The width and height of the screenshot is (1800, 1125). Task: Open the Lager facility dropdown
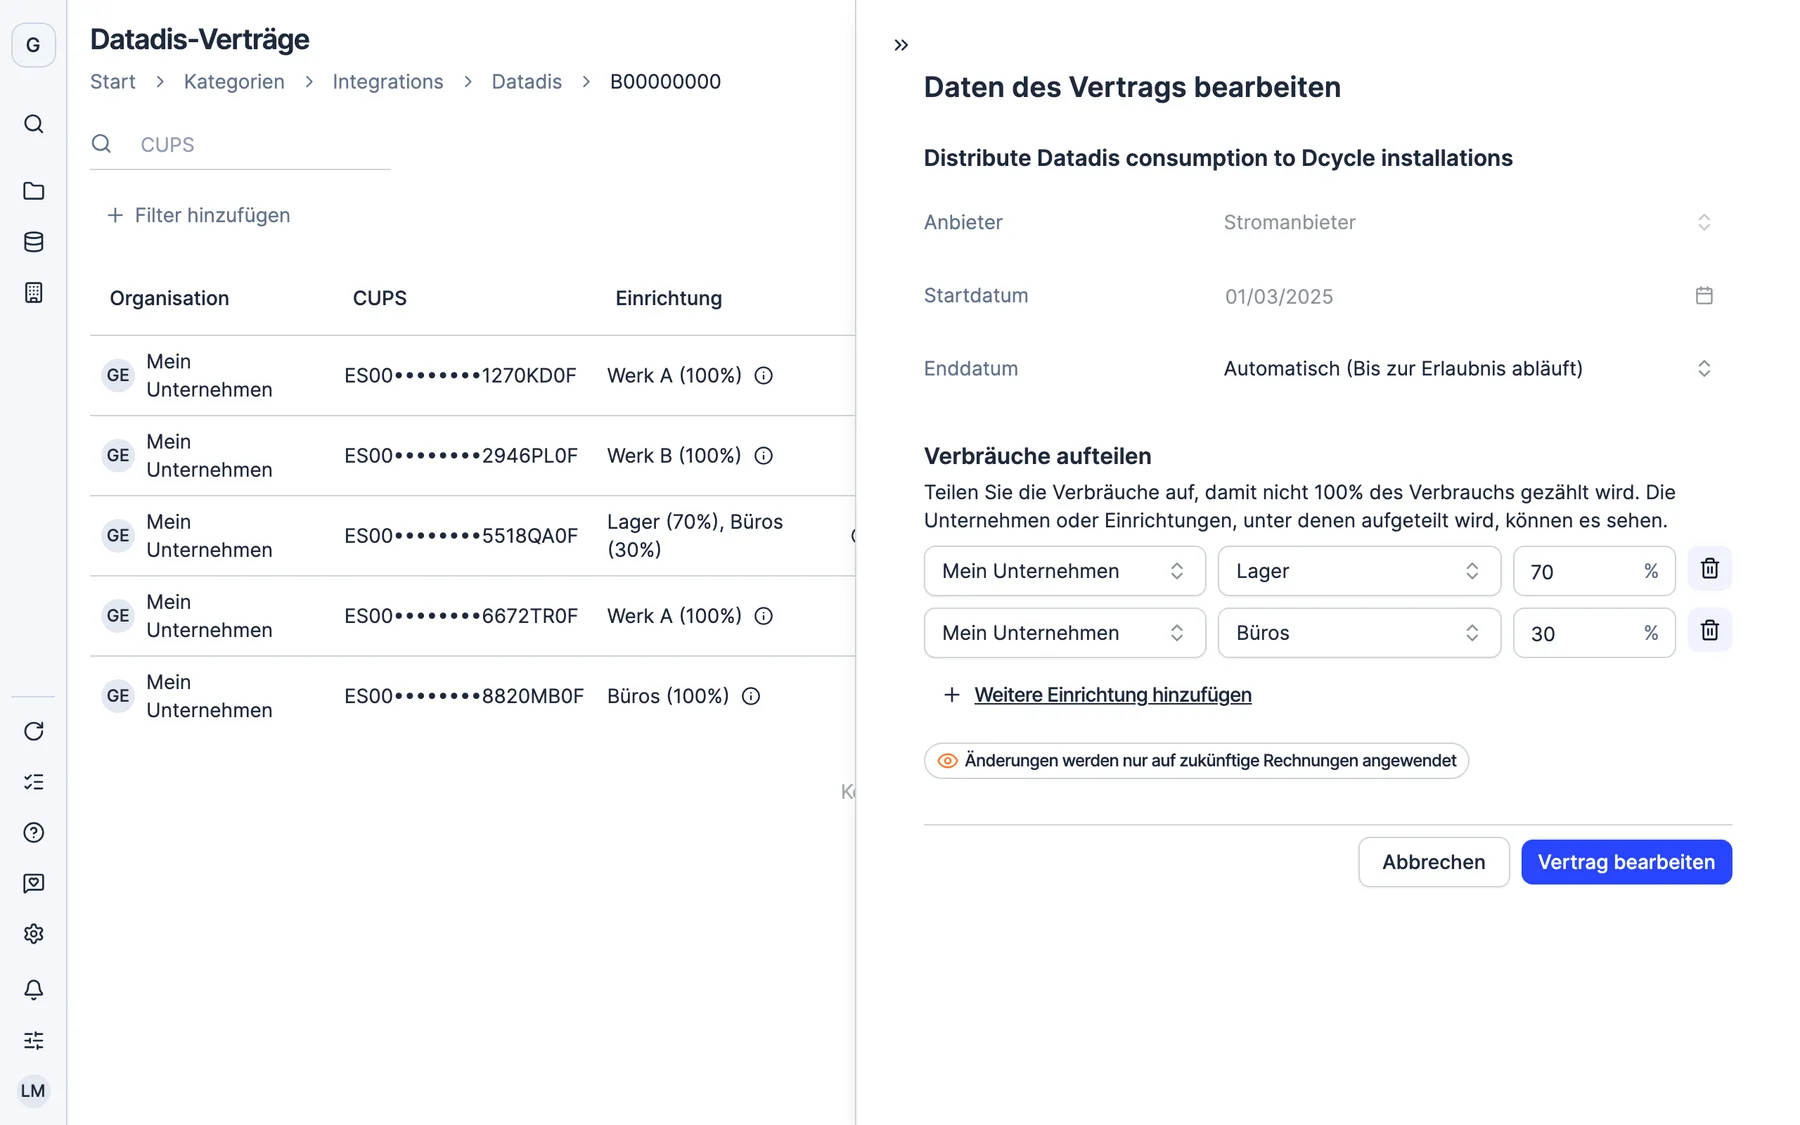[x=1359, y=571]
